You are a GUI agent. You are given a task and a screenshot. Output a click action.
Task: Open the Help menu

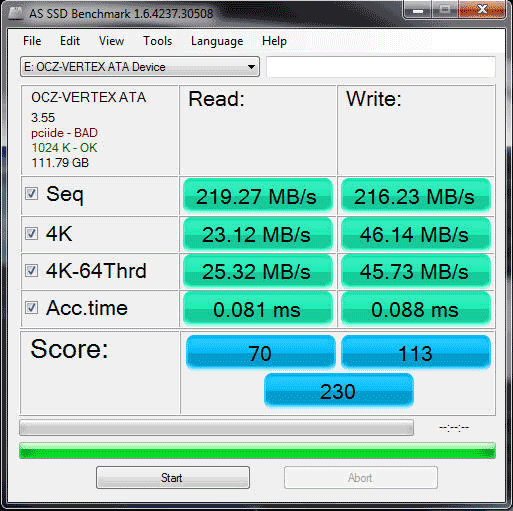[x=274, y=41]
